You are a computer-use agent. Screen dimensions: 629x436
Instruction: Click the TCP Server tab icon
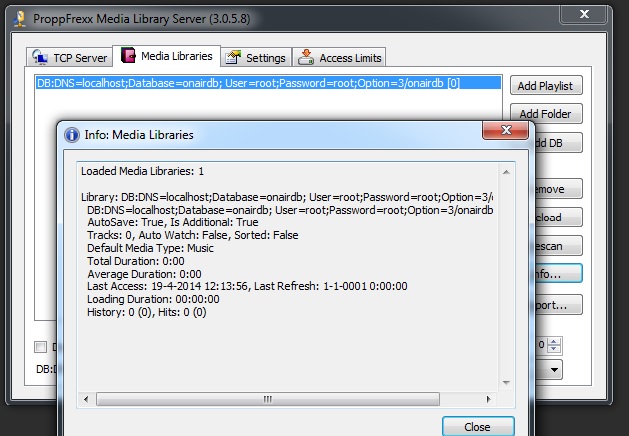40,57
